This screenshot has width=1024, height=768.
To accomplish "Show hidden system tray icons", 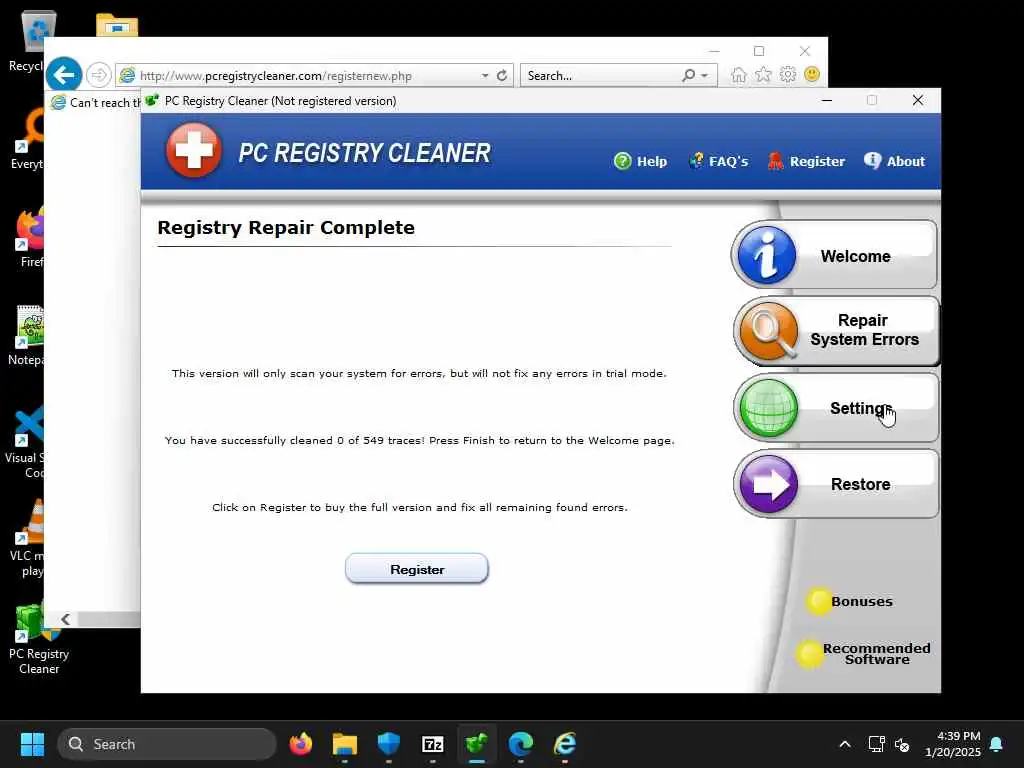I will (x=844, y=744).
